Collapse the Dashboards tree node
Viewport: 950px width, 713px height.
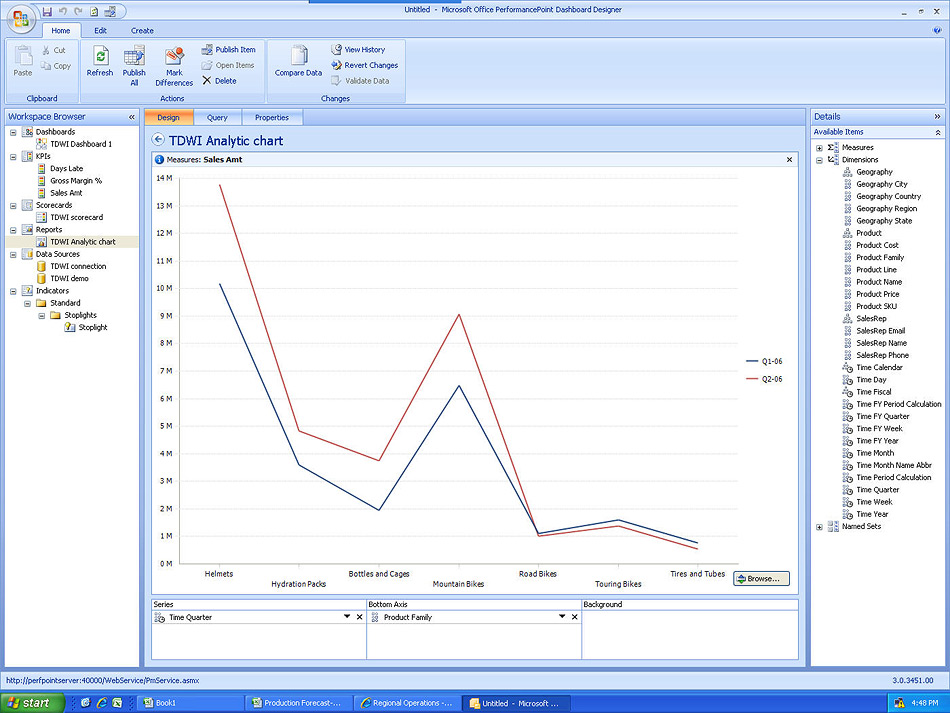[13, 132]
